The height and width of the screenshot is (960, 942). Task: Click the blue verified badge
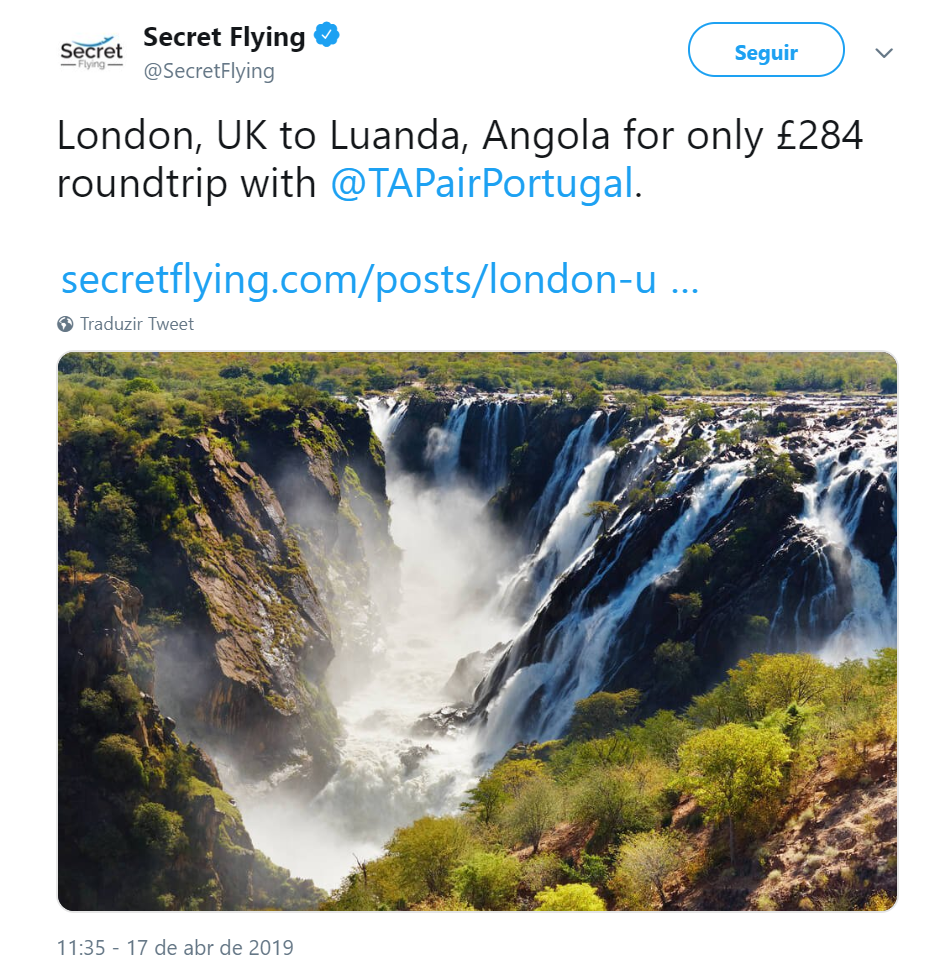point(327,37)
